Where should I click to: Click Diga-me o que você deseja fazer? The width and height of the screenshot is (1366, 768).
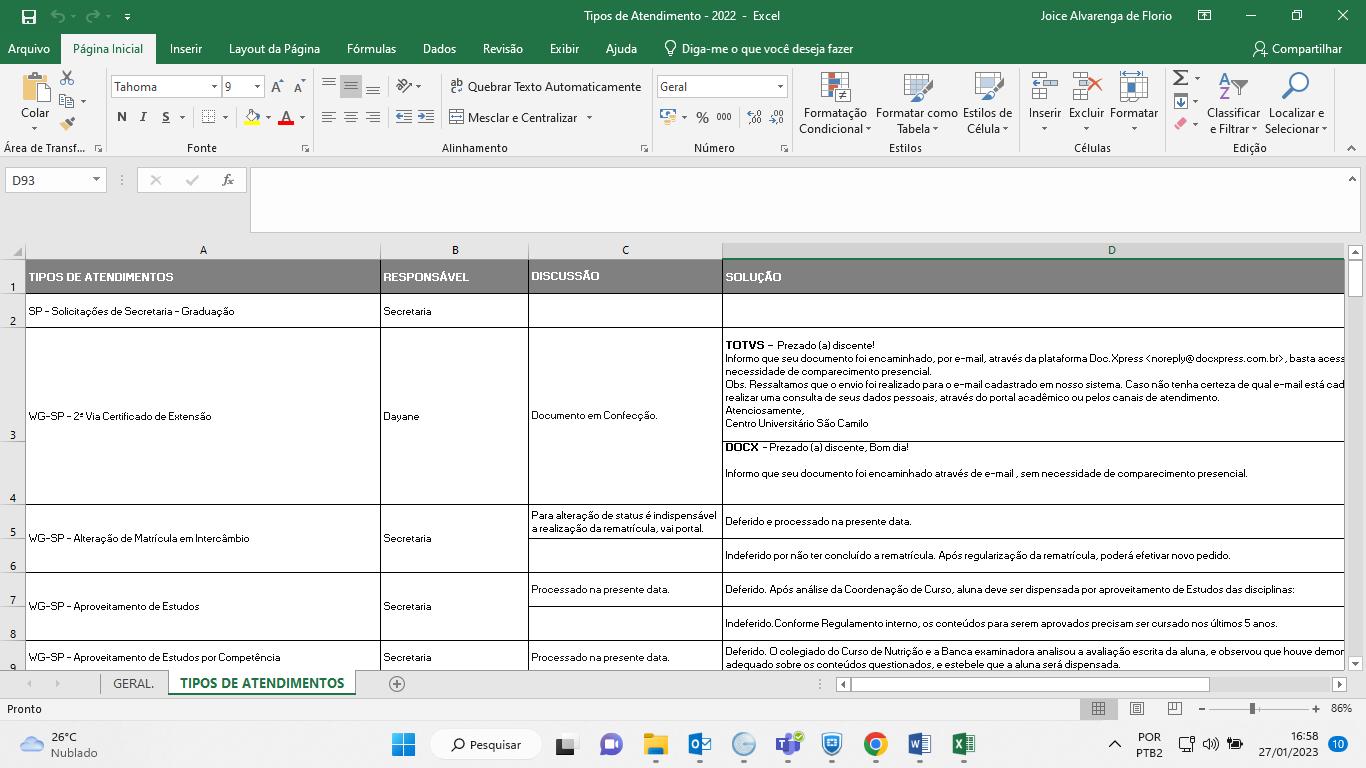pos(759,49)
